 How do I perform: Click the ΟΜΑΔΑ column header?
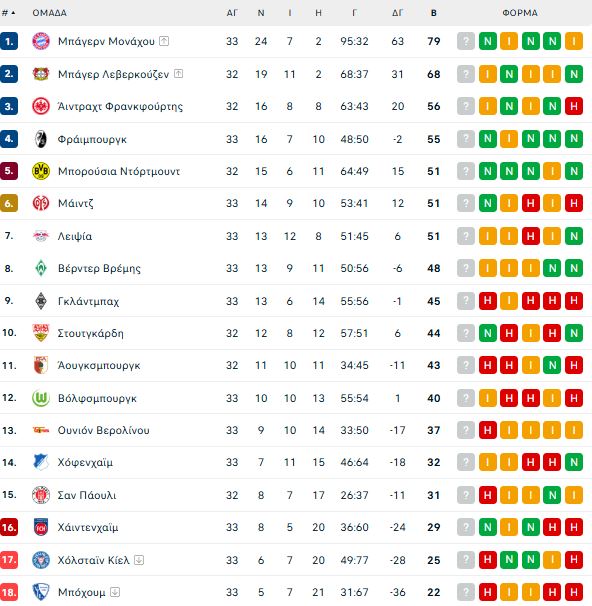coord(49,13)
